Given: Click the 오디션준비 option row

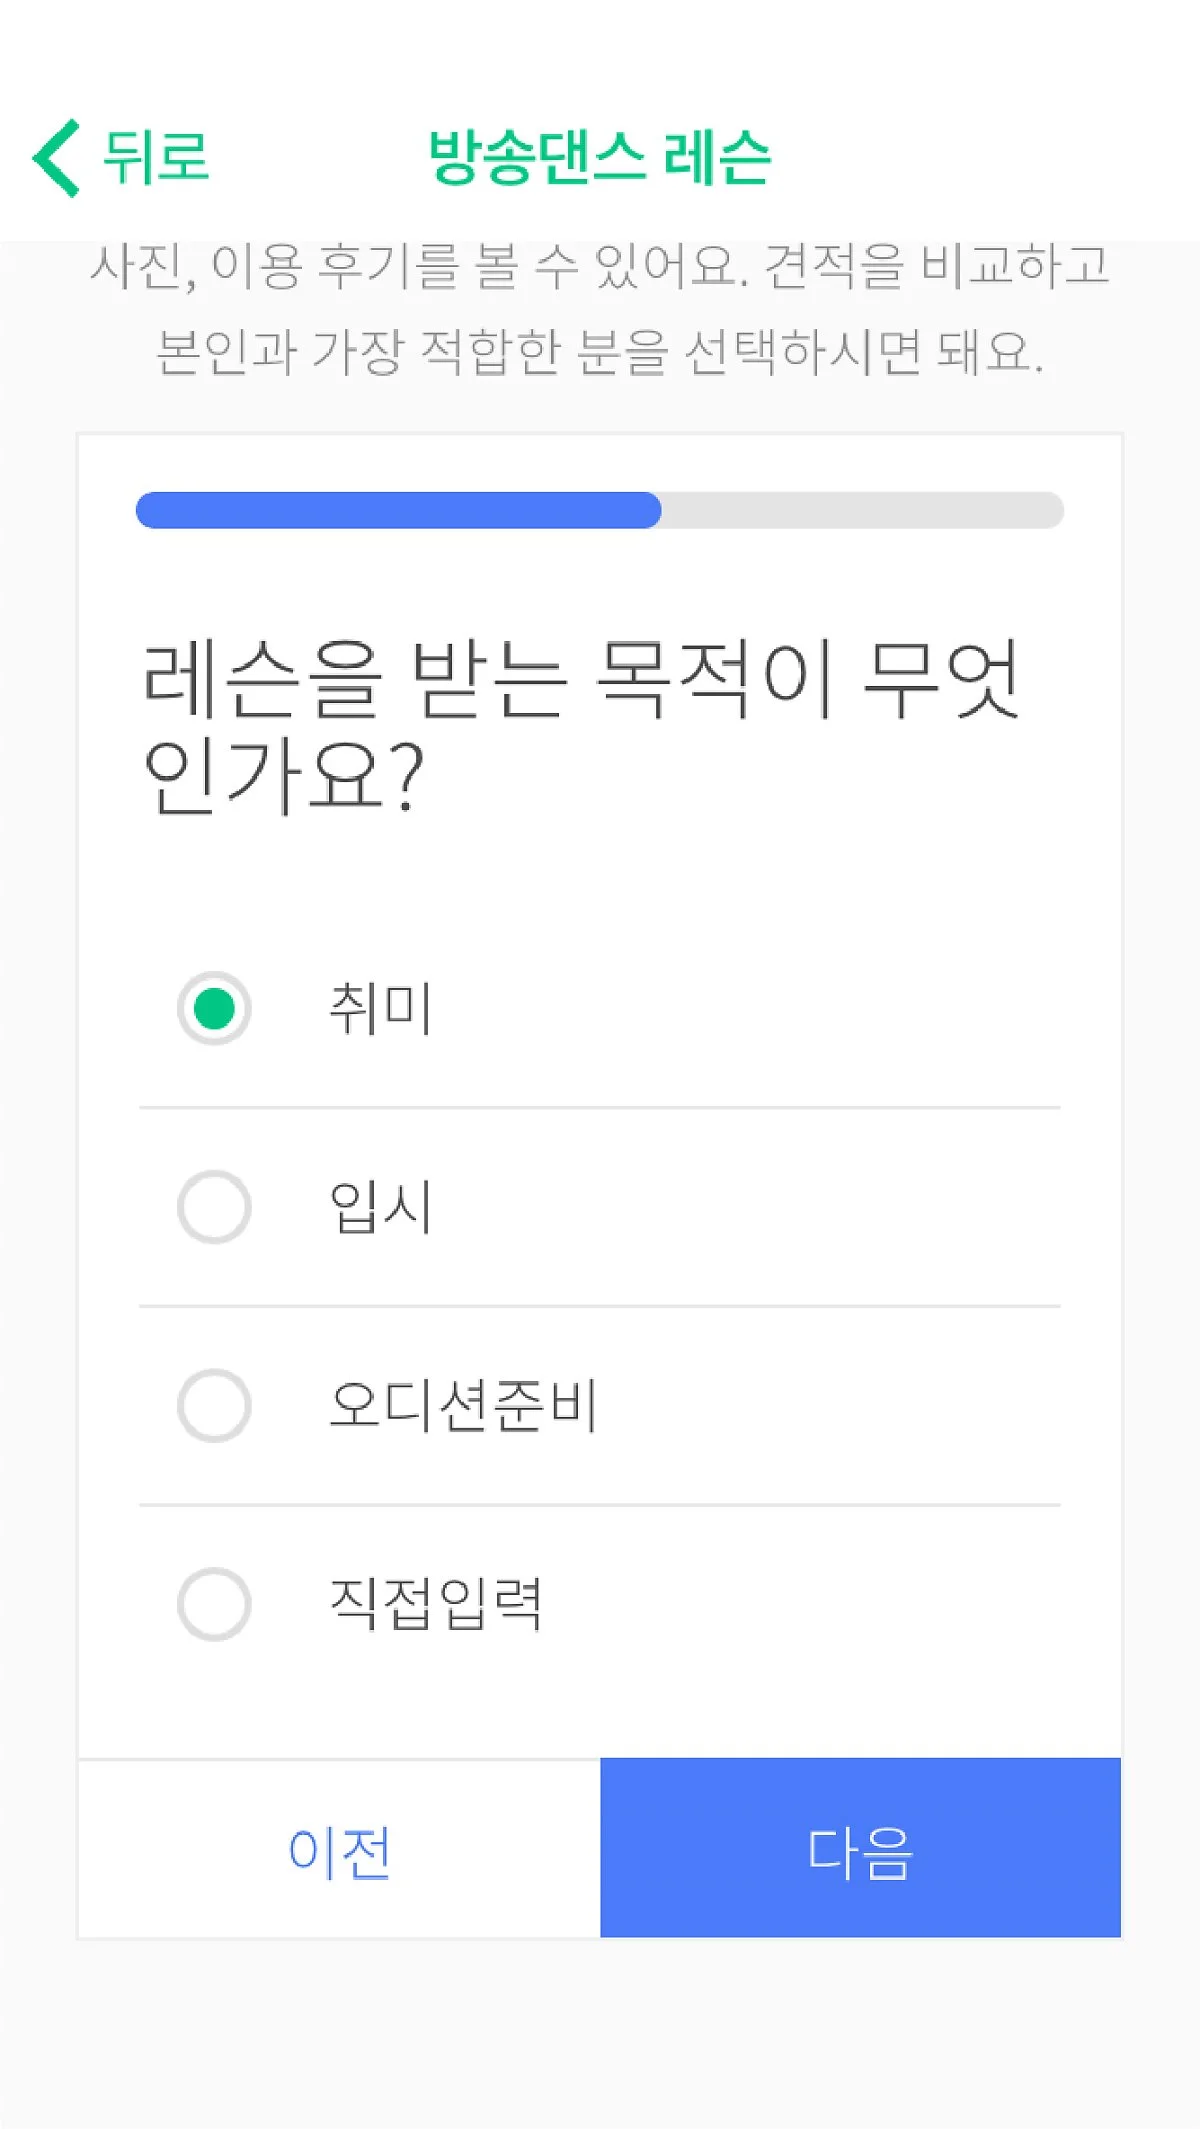Looking at the screenshot, I should (x=600, y=1405).
